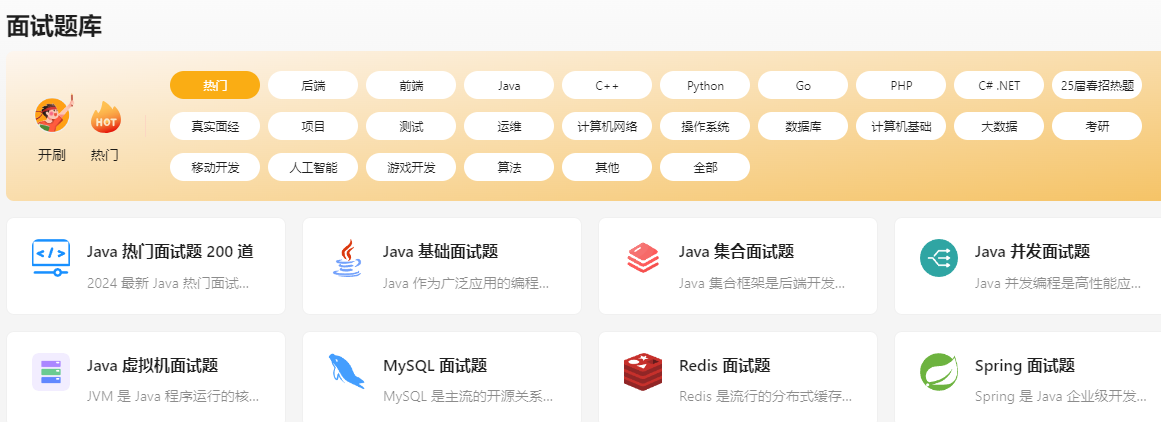Viewport: 1161px width, 422px height.
Task: Select the 大数据 category tab
Action: click(999, 126)
